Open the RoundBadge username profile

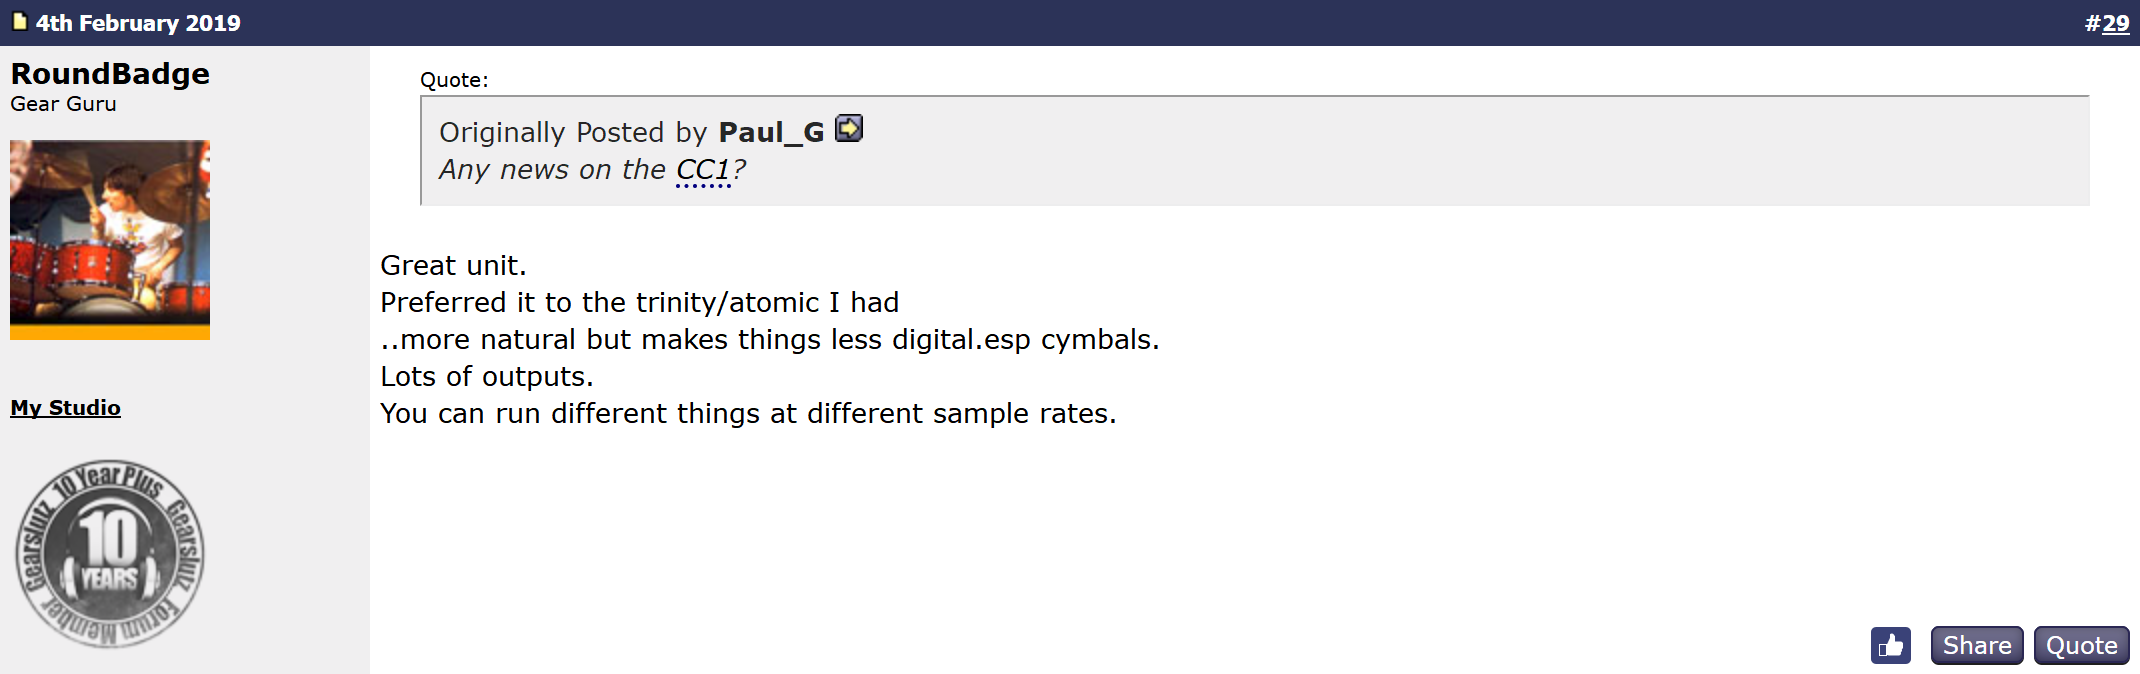110,74
